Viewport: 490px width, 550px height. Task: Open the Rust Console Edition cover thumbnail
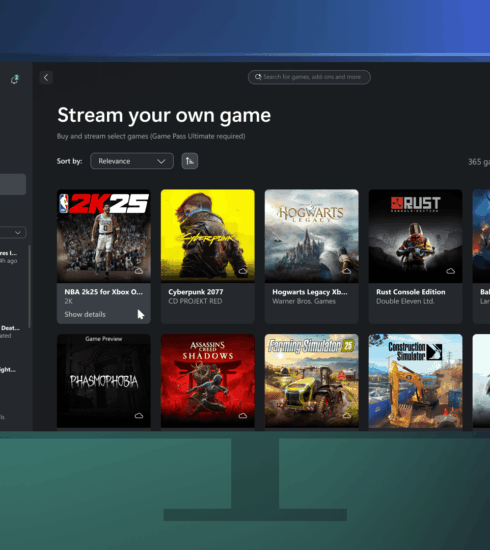[415, 236]
